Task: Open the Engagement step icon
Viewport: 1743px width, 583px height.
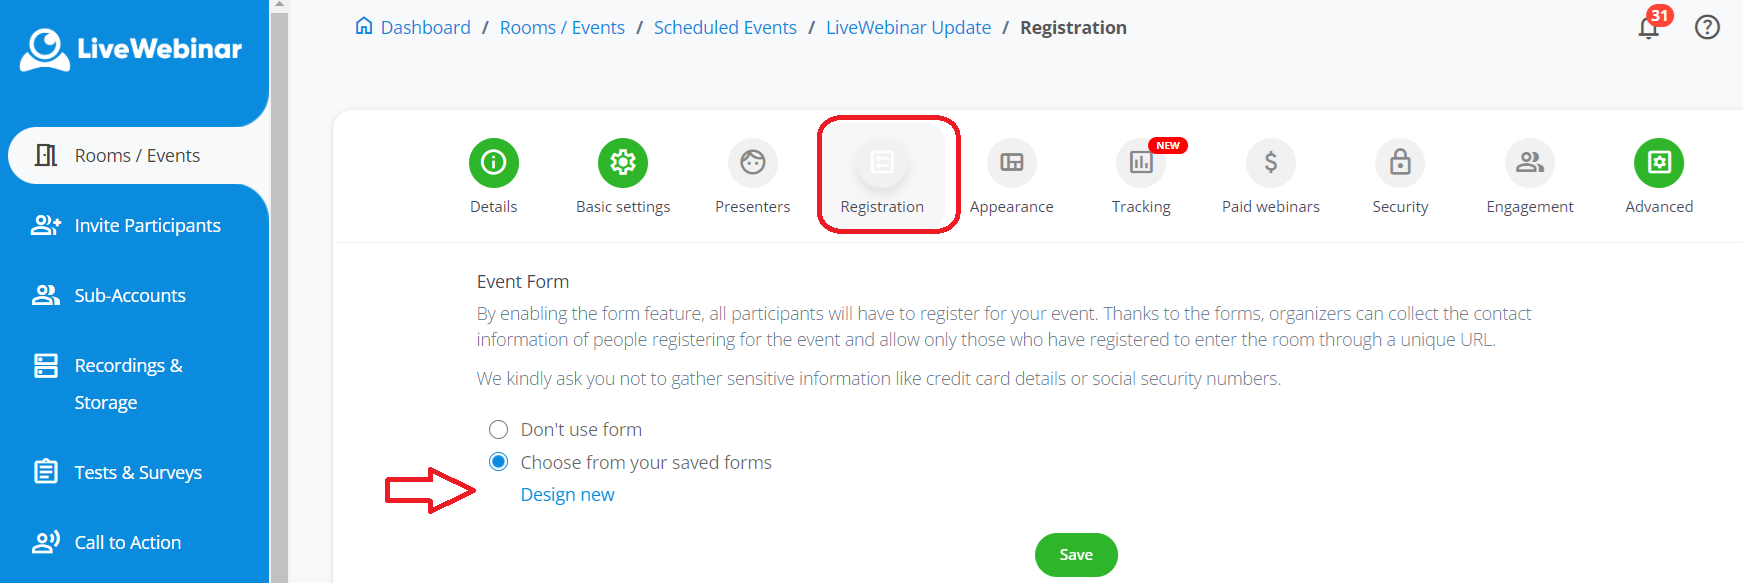Action: click(x=1529, y=162)
